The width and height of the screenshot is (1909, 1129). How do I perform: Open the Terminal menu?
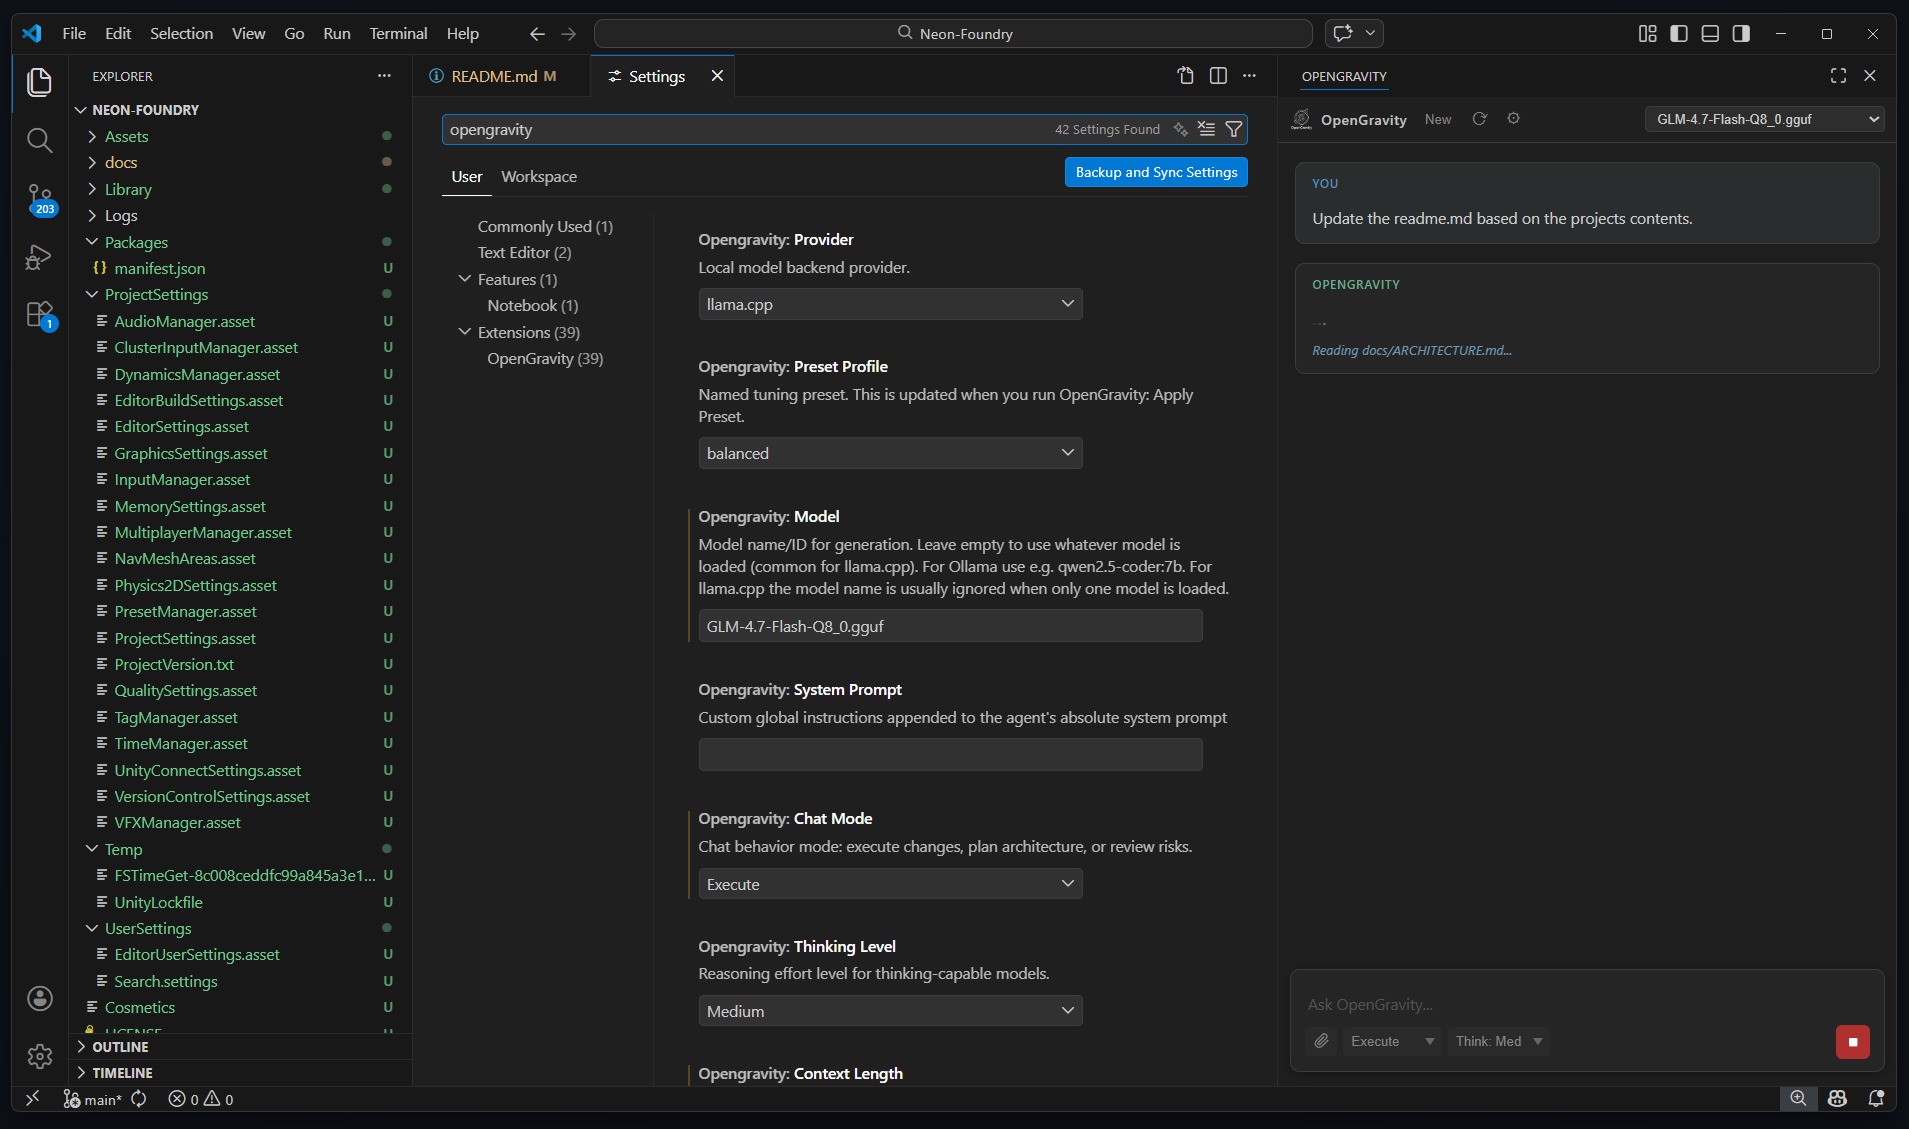point(398,33)
